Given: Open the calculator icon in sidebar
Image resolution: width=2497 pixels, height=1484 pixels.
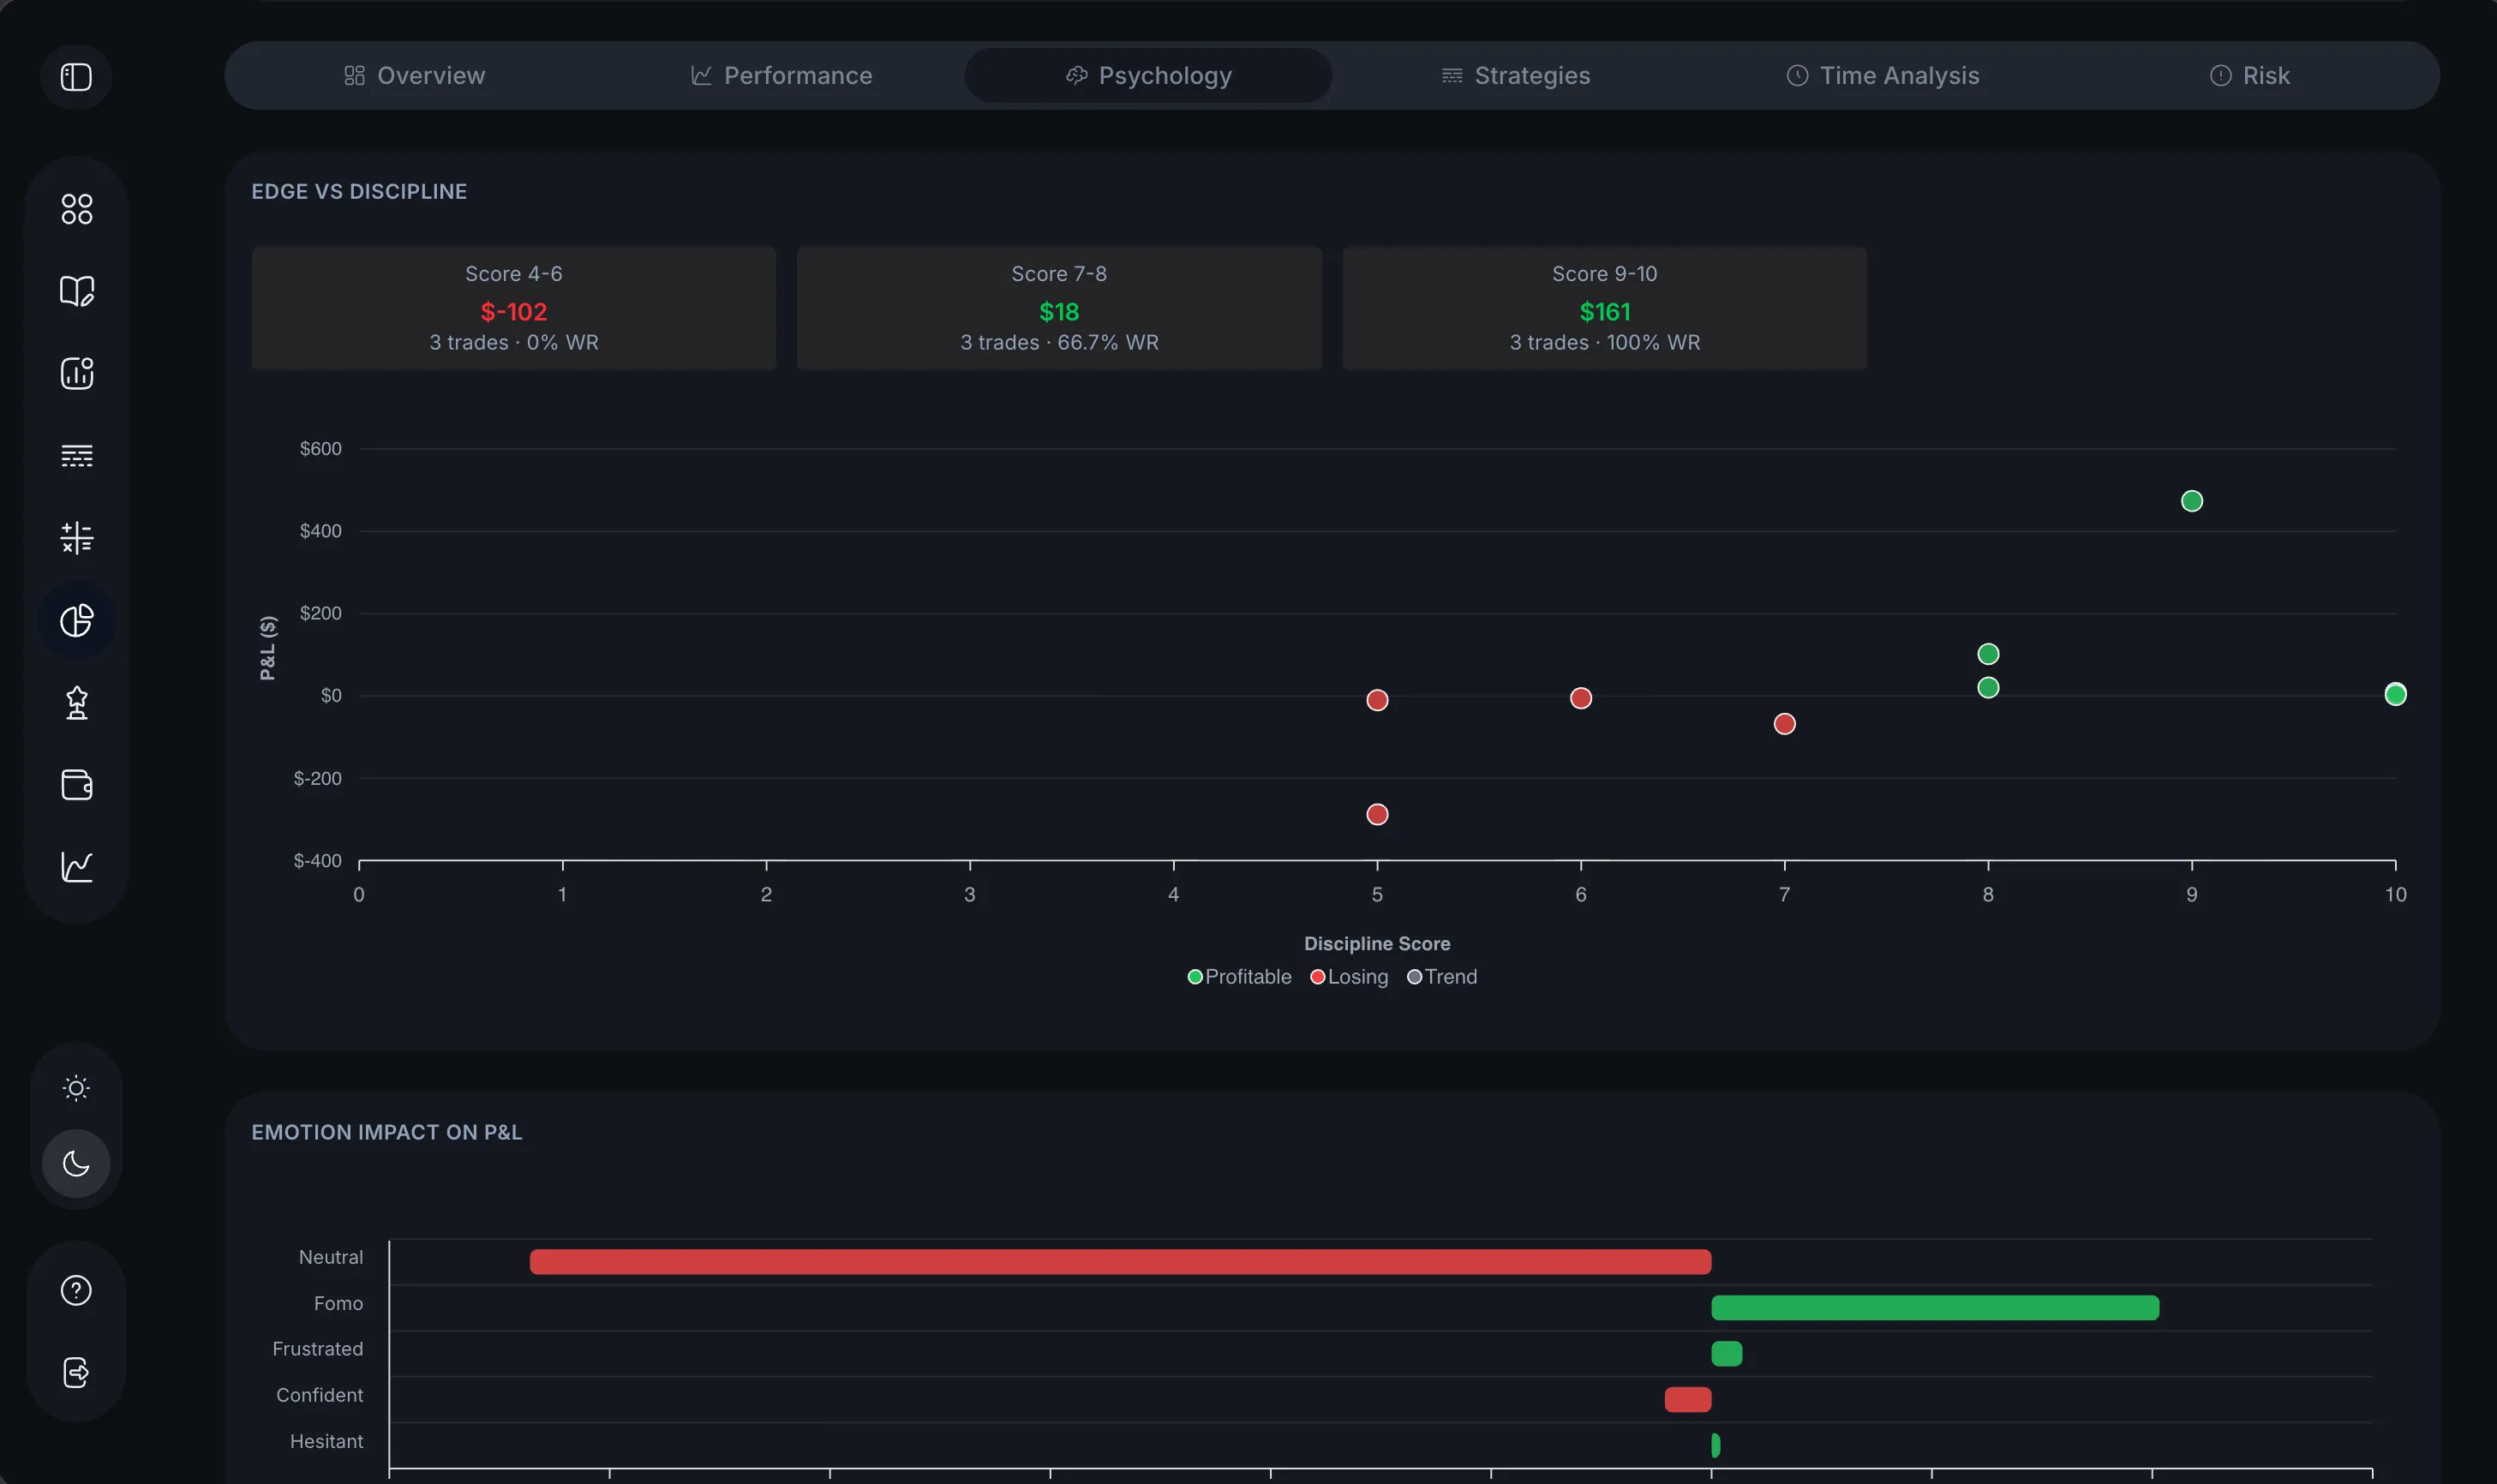Looking at the screenshot, I should (76, 538).
